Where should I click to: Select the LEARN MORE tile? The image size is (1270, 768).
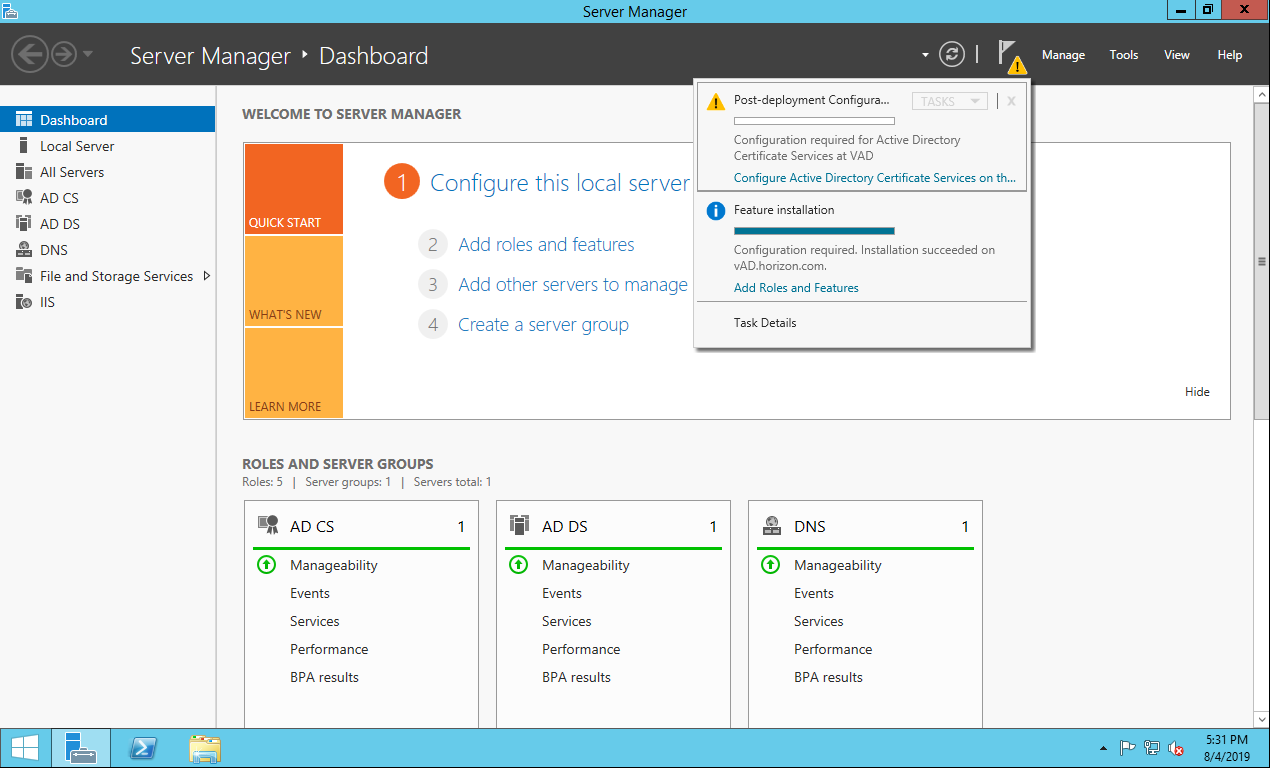(293, 373)
